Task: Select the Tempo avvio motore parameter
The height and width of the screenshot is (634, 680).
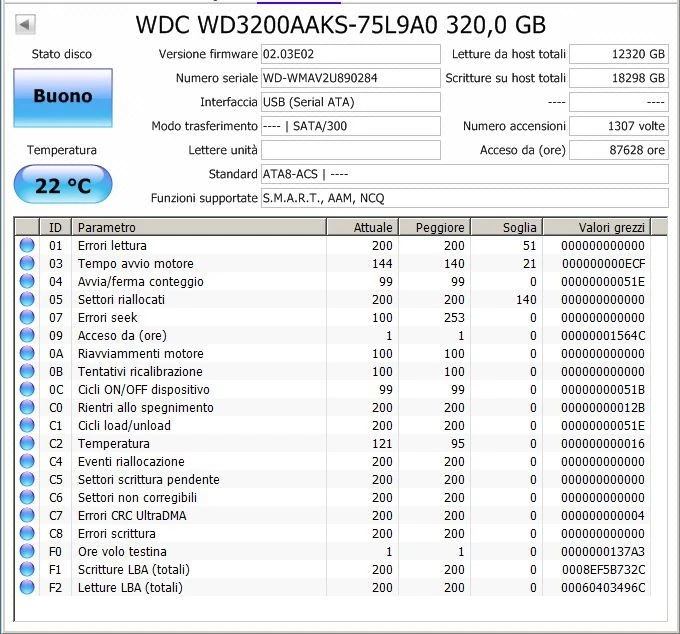Action: click(136, 263)
